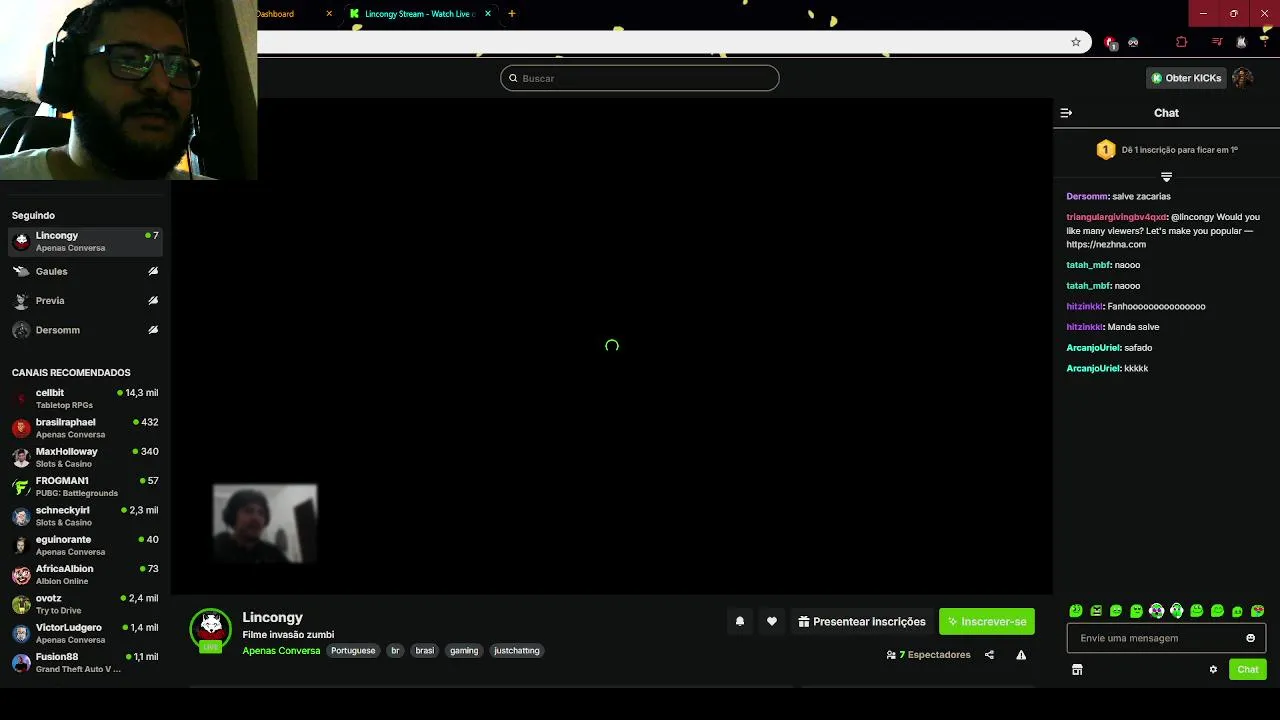This screenshot has width=1280, height=720.
Task: Share the stream via the share icon
Action: [x=989, y=655]
